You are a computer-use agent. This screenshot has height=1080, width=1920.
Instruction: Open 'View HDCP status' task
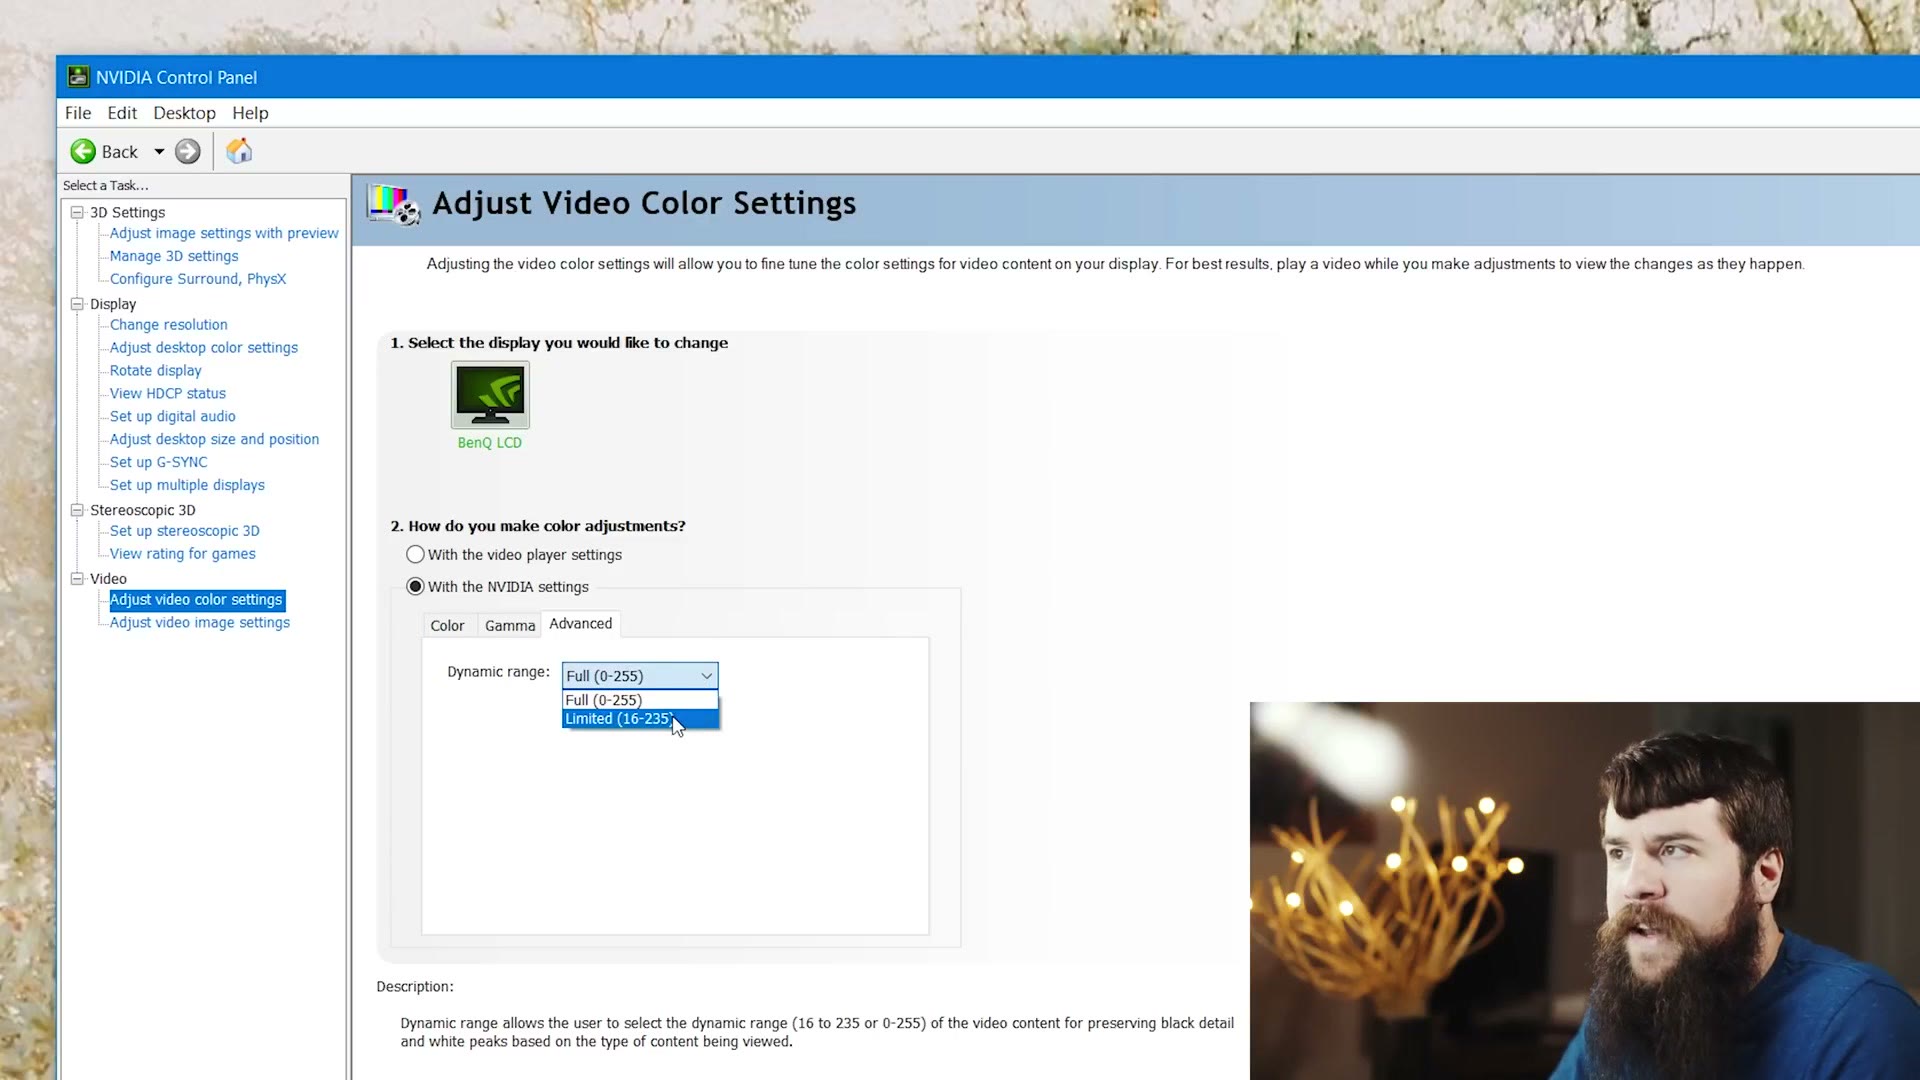168,394
